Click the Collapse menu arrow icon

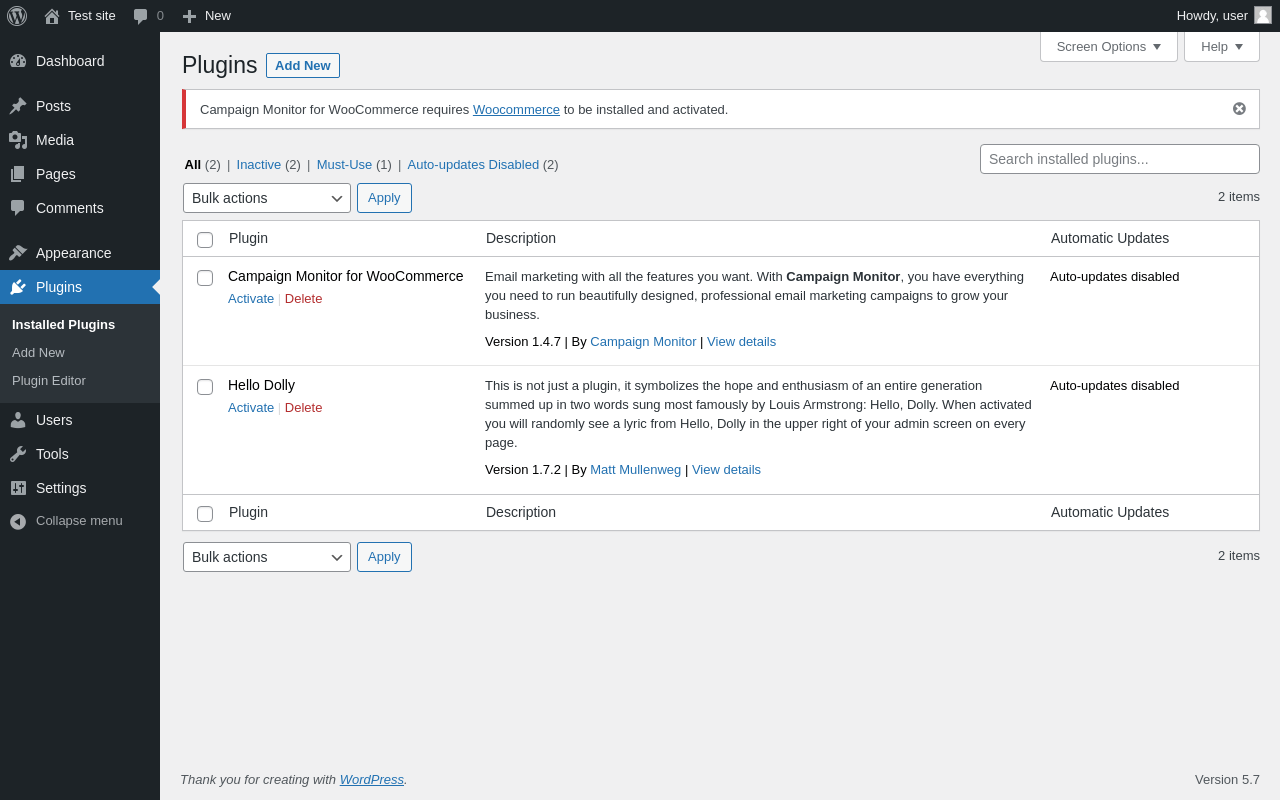pyautogui.click(x=18, y=521)
